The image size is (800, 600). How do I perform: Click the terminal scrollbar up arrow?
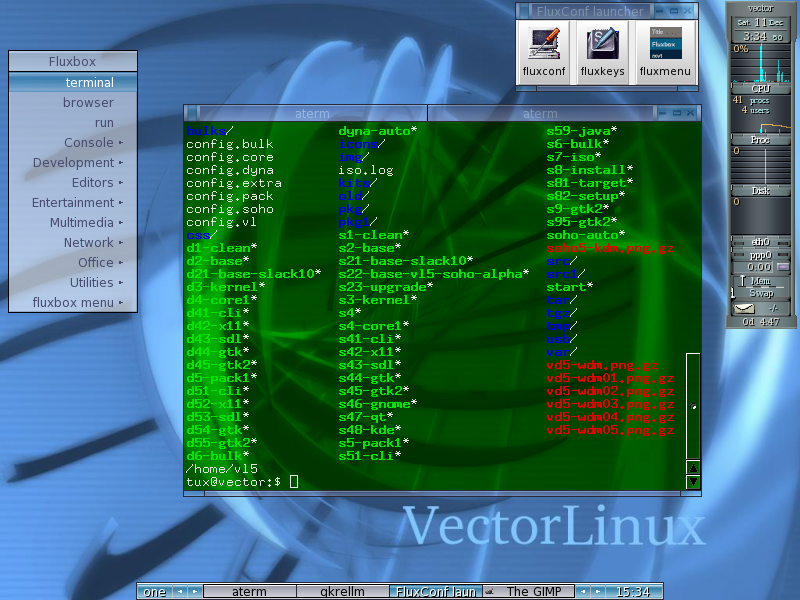693,467
